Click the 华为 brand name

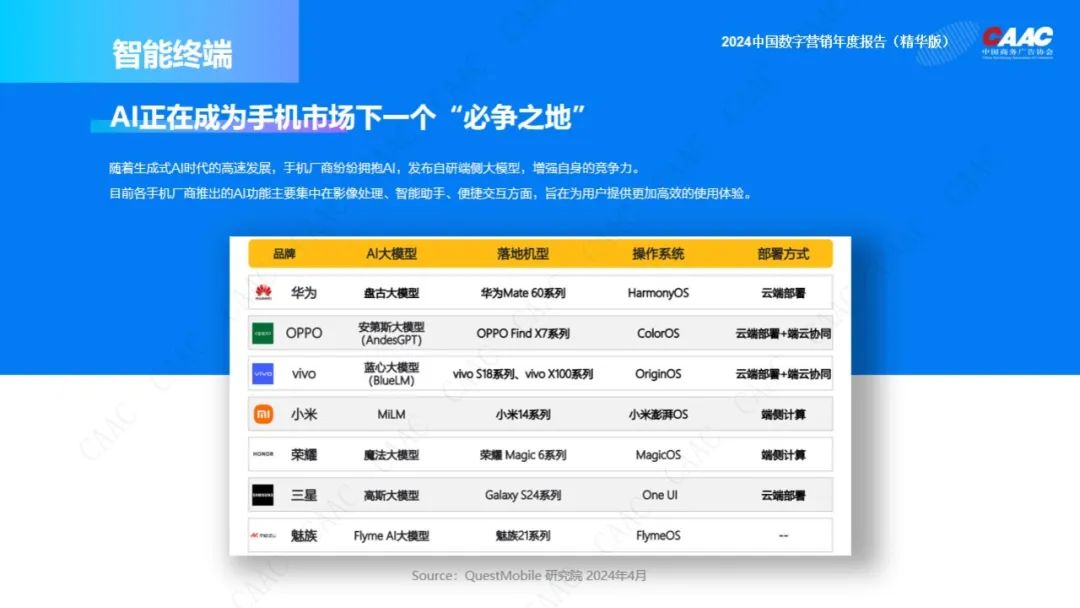304,293
